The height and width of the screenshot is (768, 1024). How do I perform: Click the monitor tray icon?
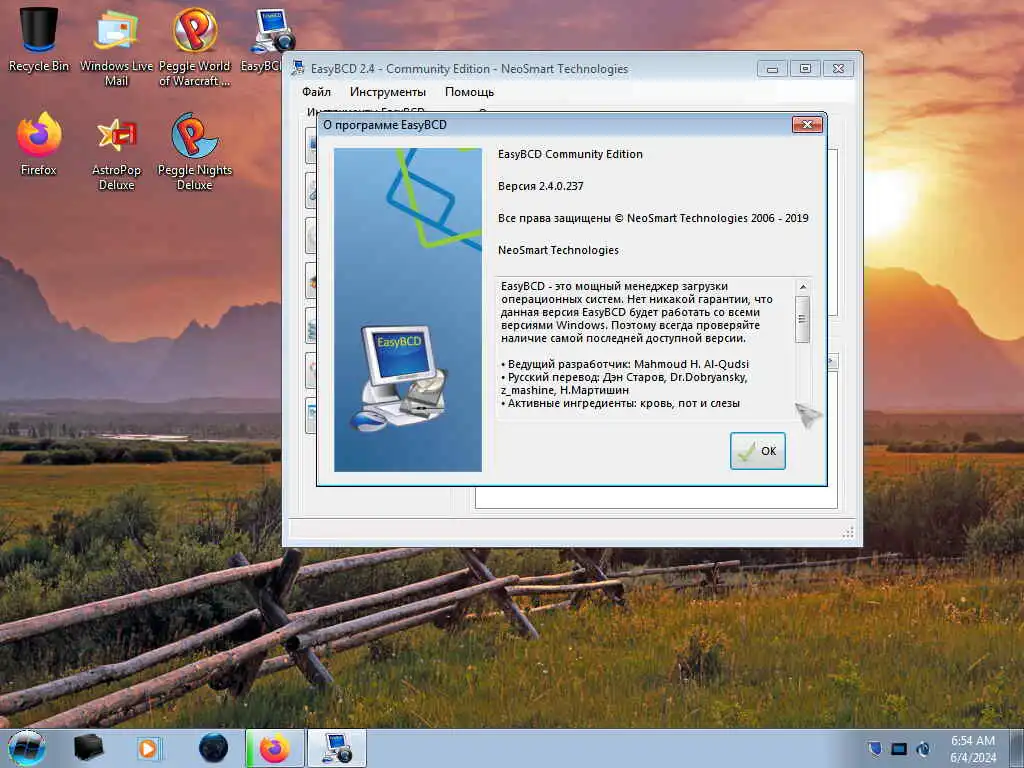(899, 749)
